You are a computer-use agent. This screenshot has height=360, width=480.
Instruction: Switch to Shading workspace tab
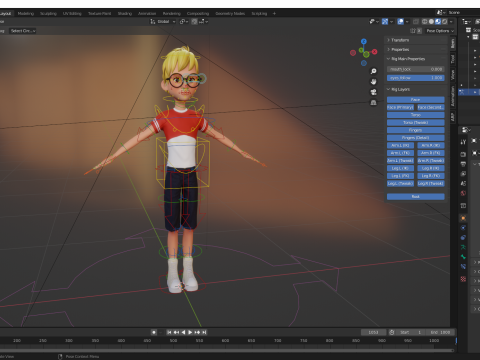(125, 13)
